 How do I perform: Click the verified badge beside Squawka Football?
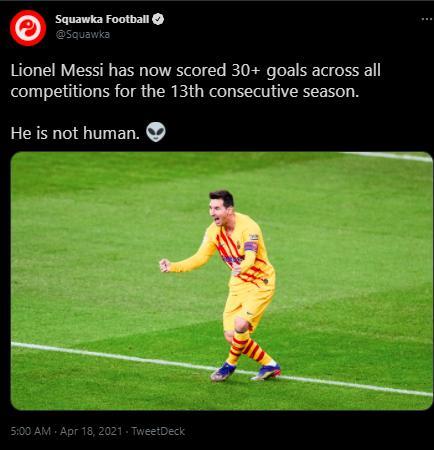[x=158, y=19]
